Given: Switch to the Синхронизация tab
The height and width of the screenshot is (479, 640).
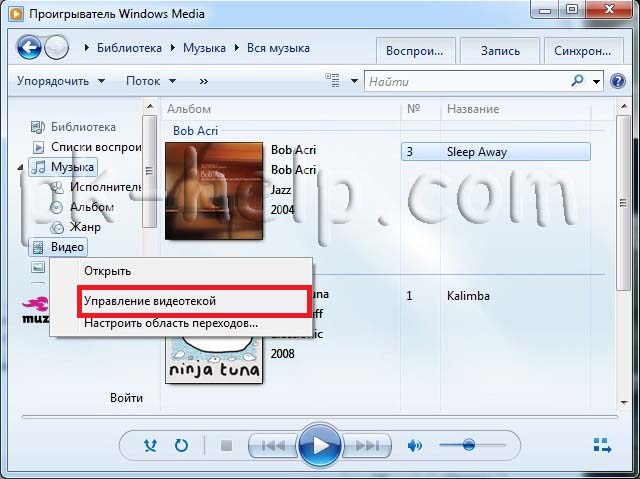Looking at the screenshot, I should point(583,51).
